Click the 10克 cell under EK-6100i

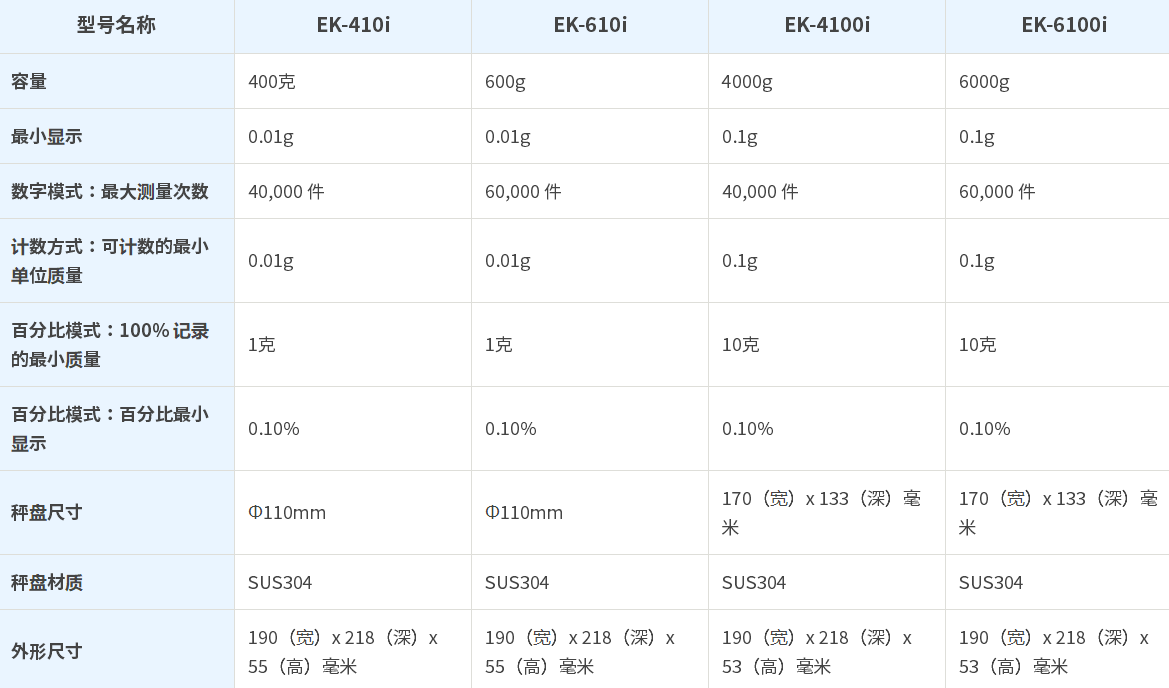point(977,344)
